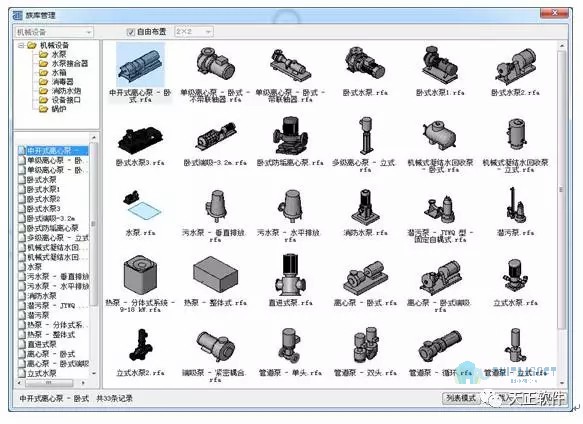
Task: Check the box next to 消防水泵 list entry
Action: 22,296
